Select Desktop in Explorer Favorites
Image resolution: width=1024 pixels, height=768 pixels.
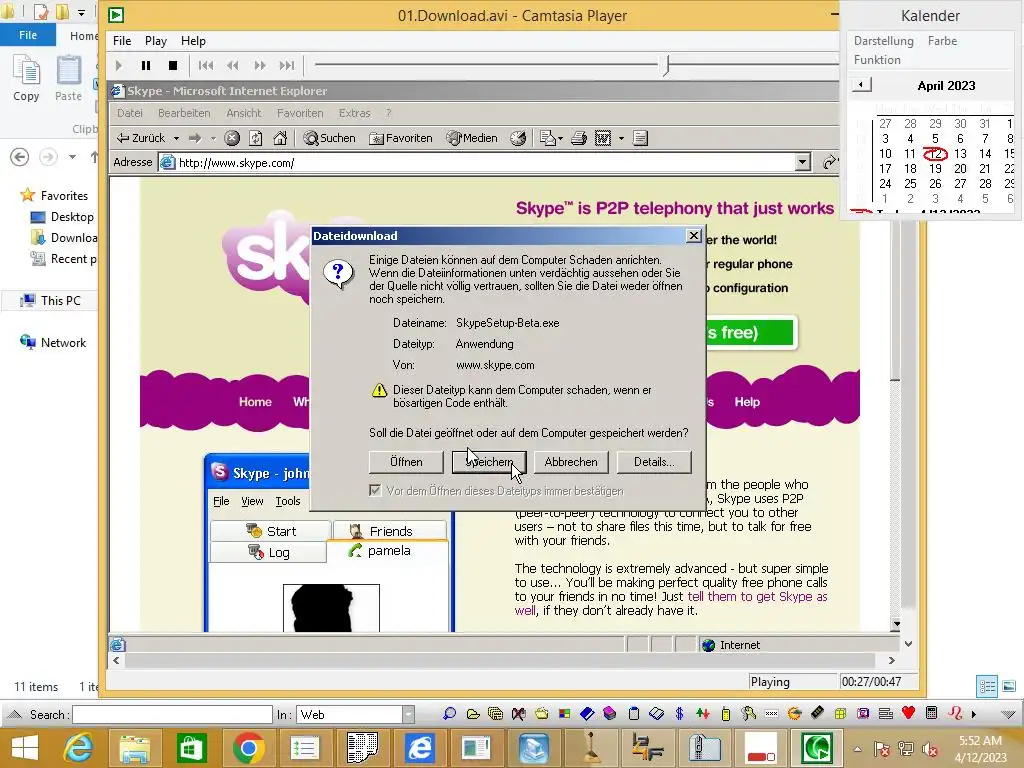[x=62, y=217]
